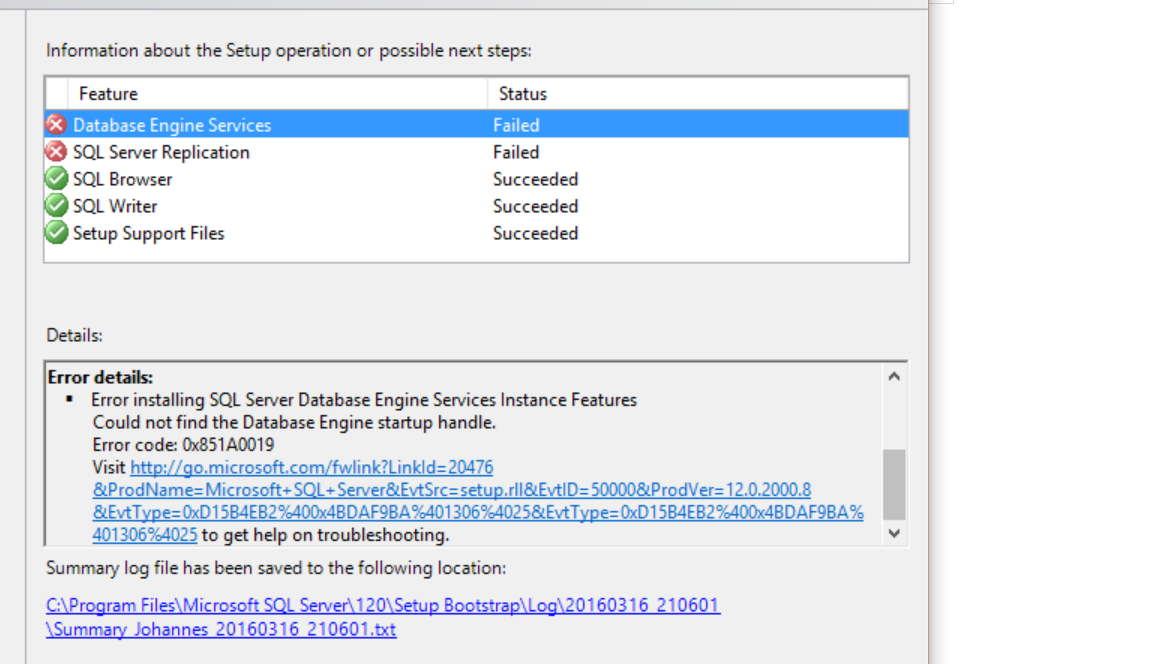Click the Error code 0x851A0019 text
The image size is (1152, 664).
point(183,445)
